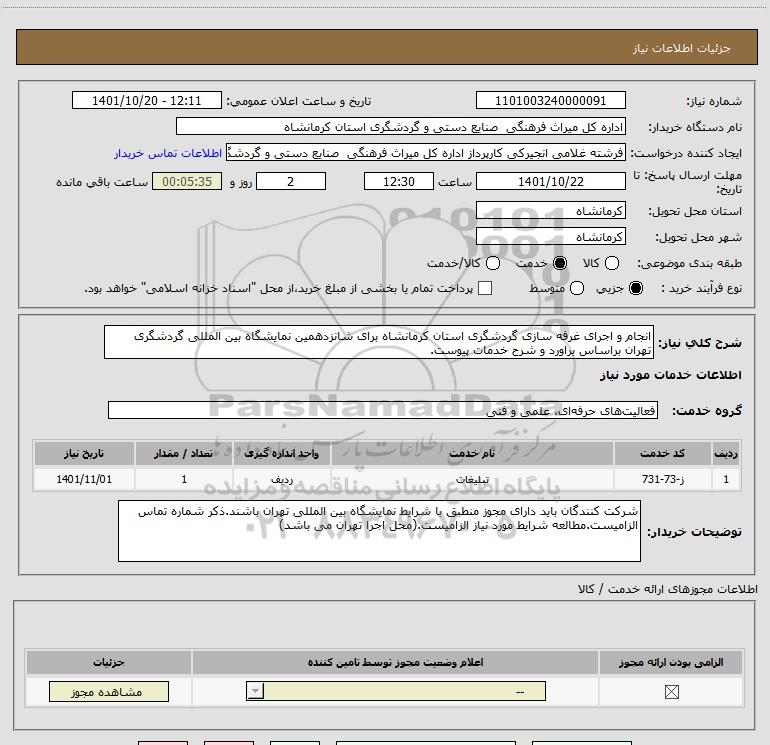Click the واحد اندازه گیری column header
Viewport: 770px width, 745px height.
point(281,453)
